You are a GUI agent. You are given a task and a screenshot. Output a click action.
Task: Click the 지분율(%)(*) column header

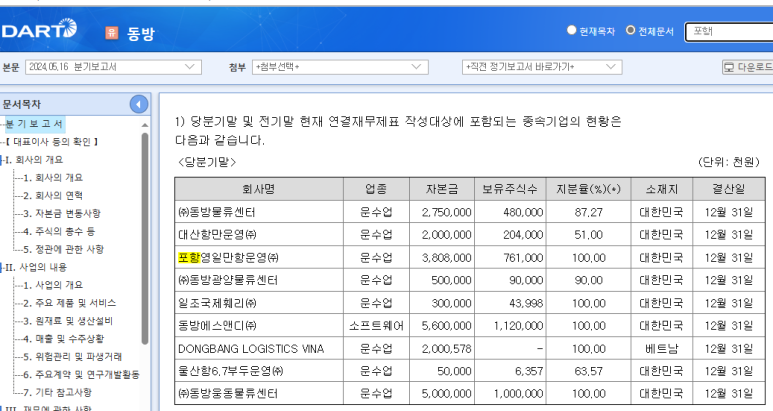coord(588,189)
